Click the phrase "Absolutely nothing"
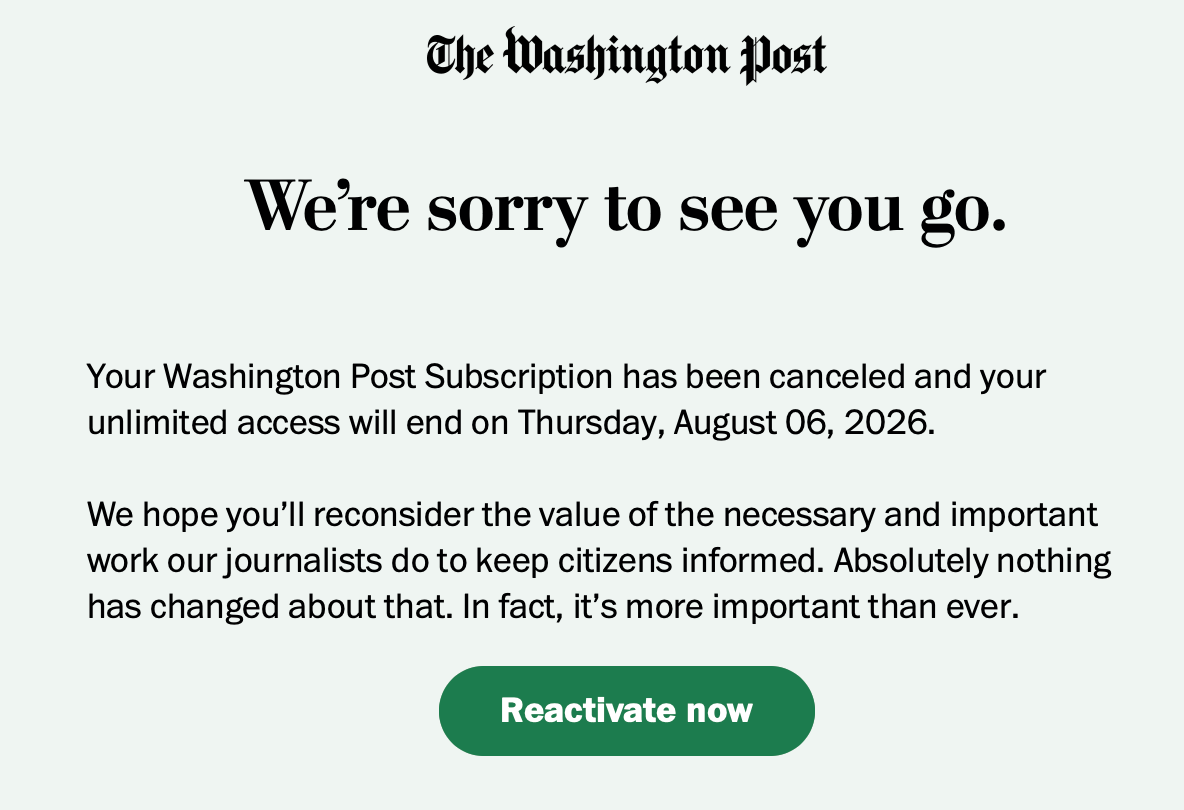 coord(972,561)
